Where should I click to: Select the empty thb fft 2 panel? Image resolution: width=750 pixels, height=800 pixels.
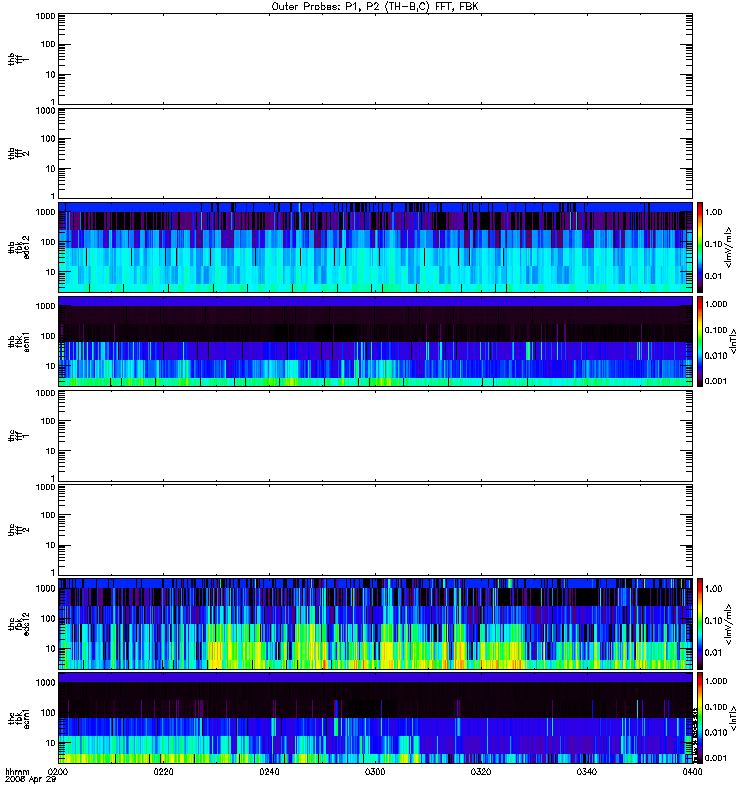point(375,153)
